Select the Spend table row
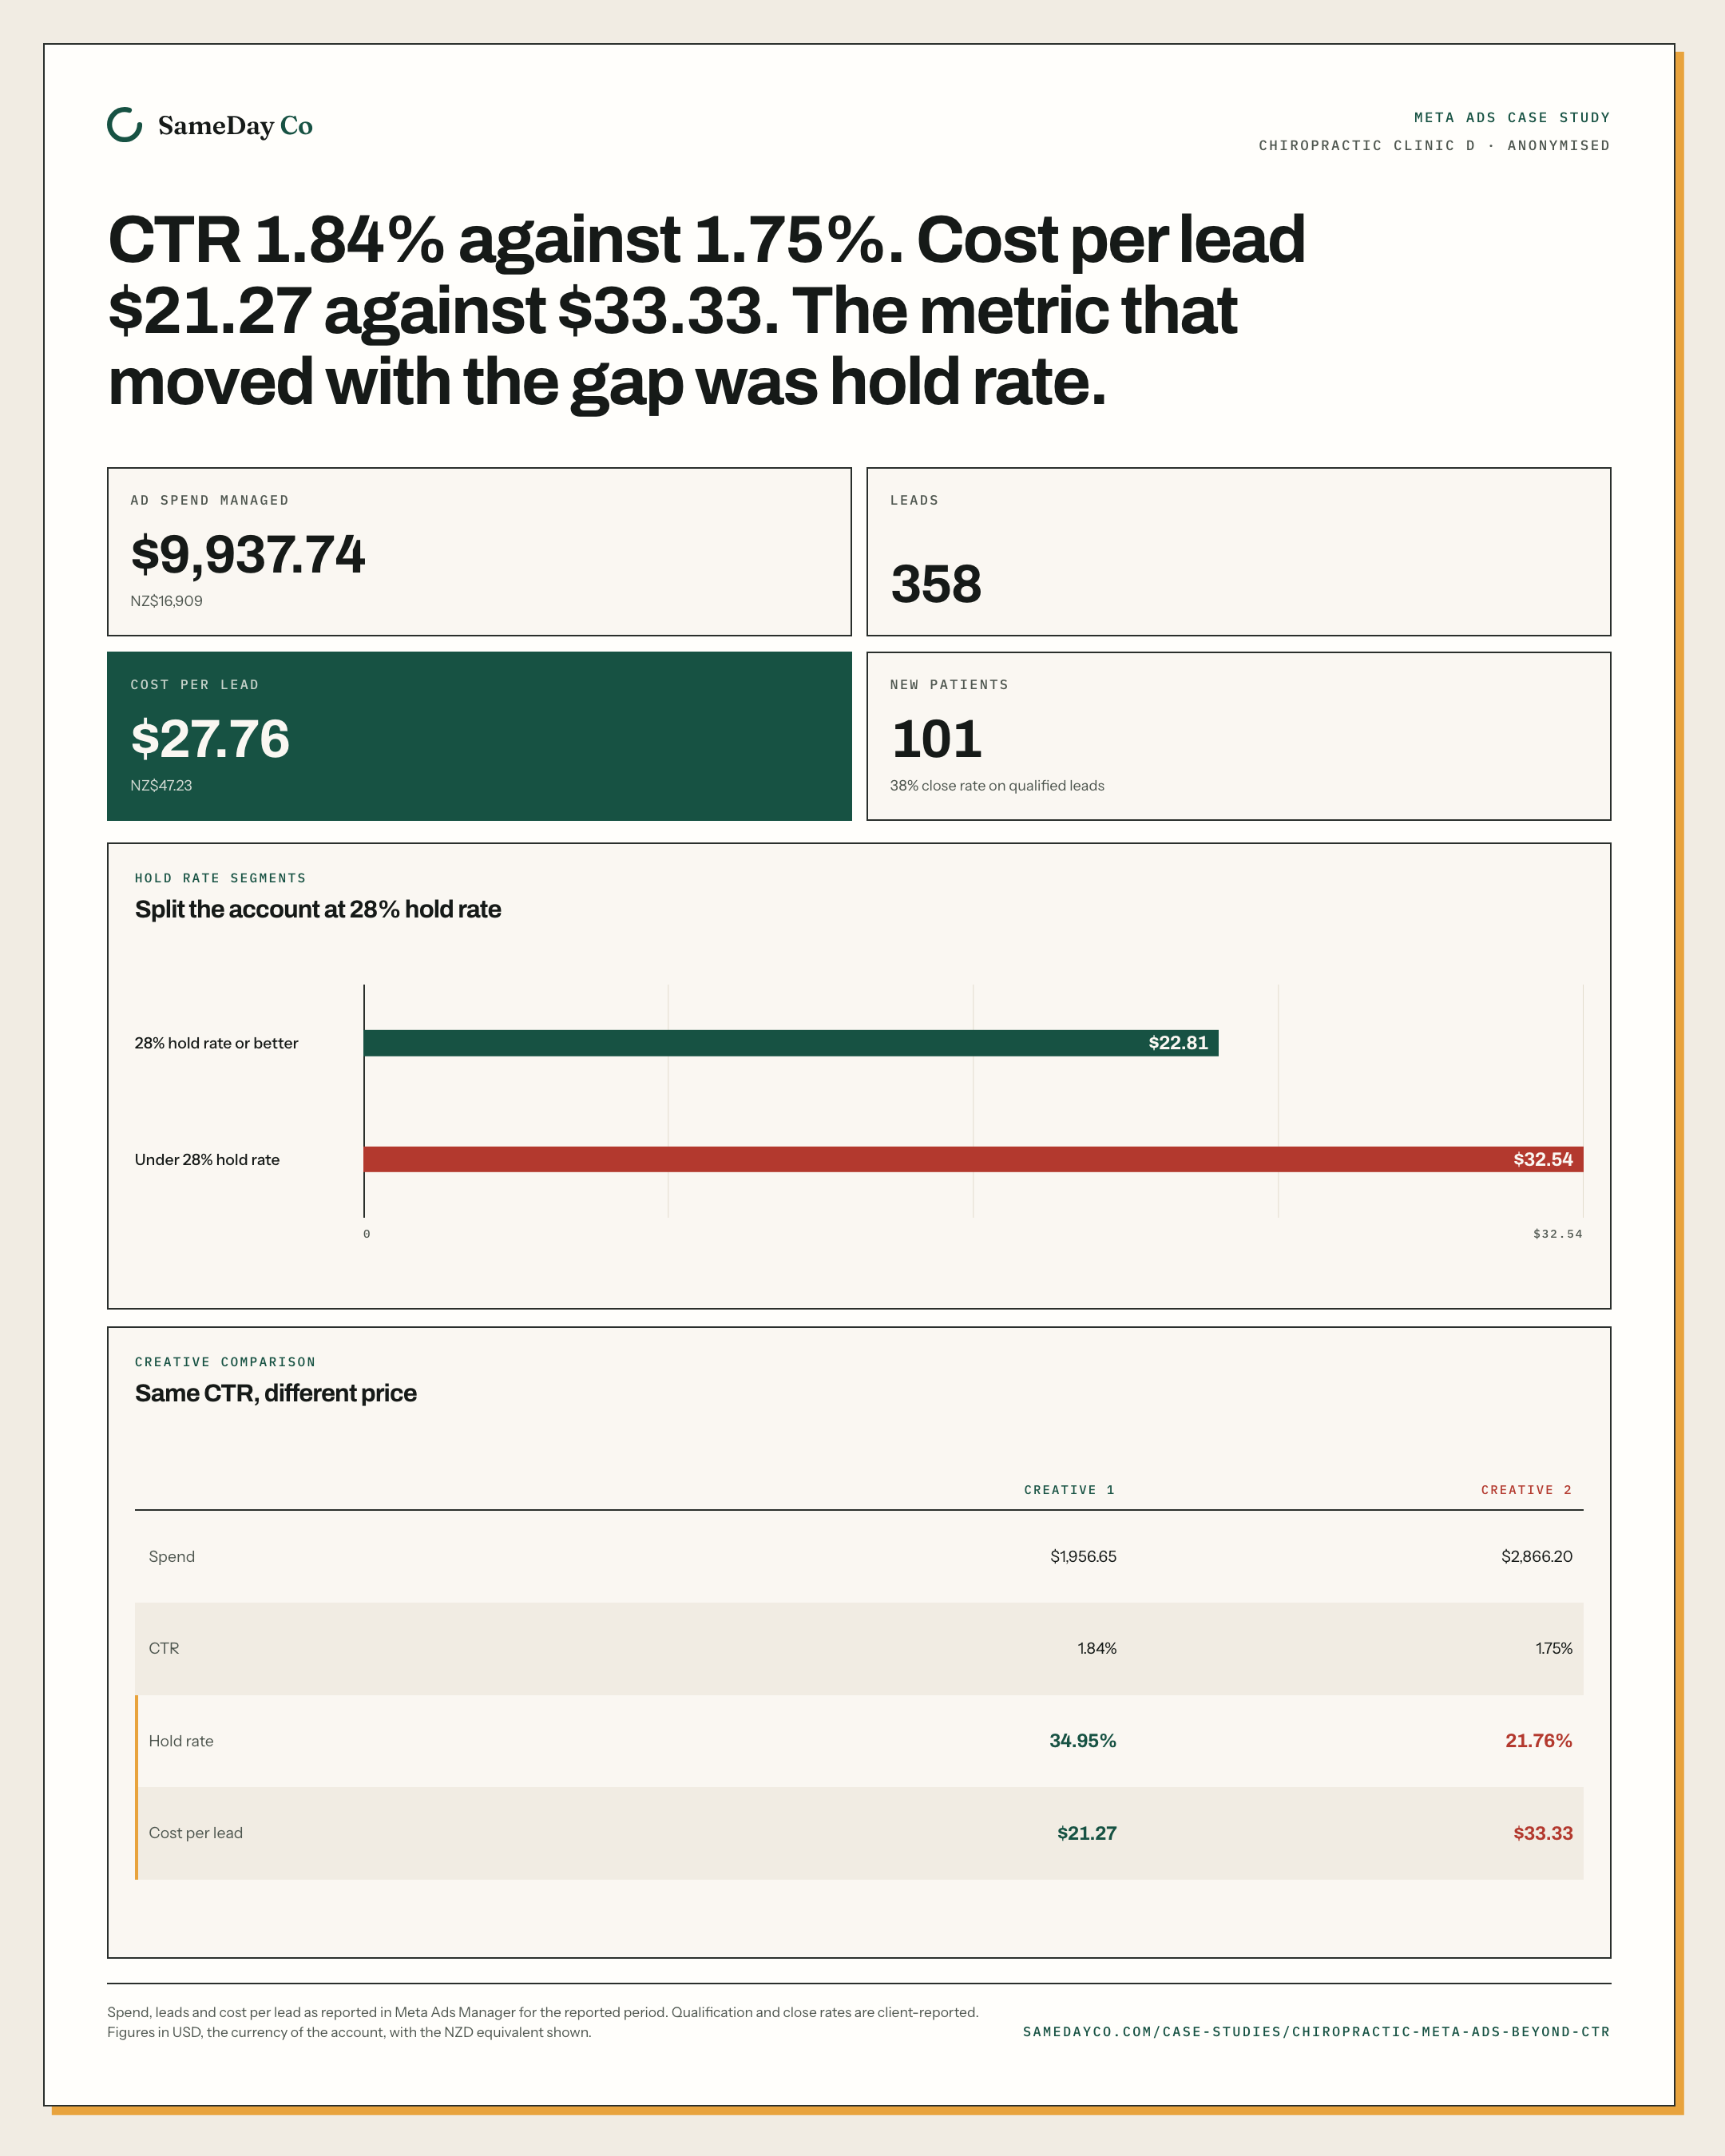 tap(859, 1556)
